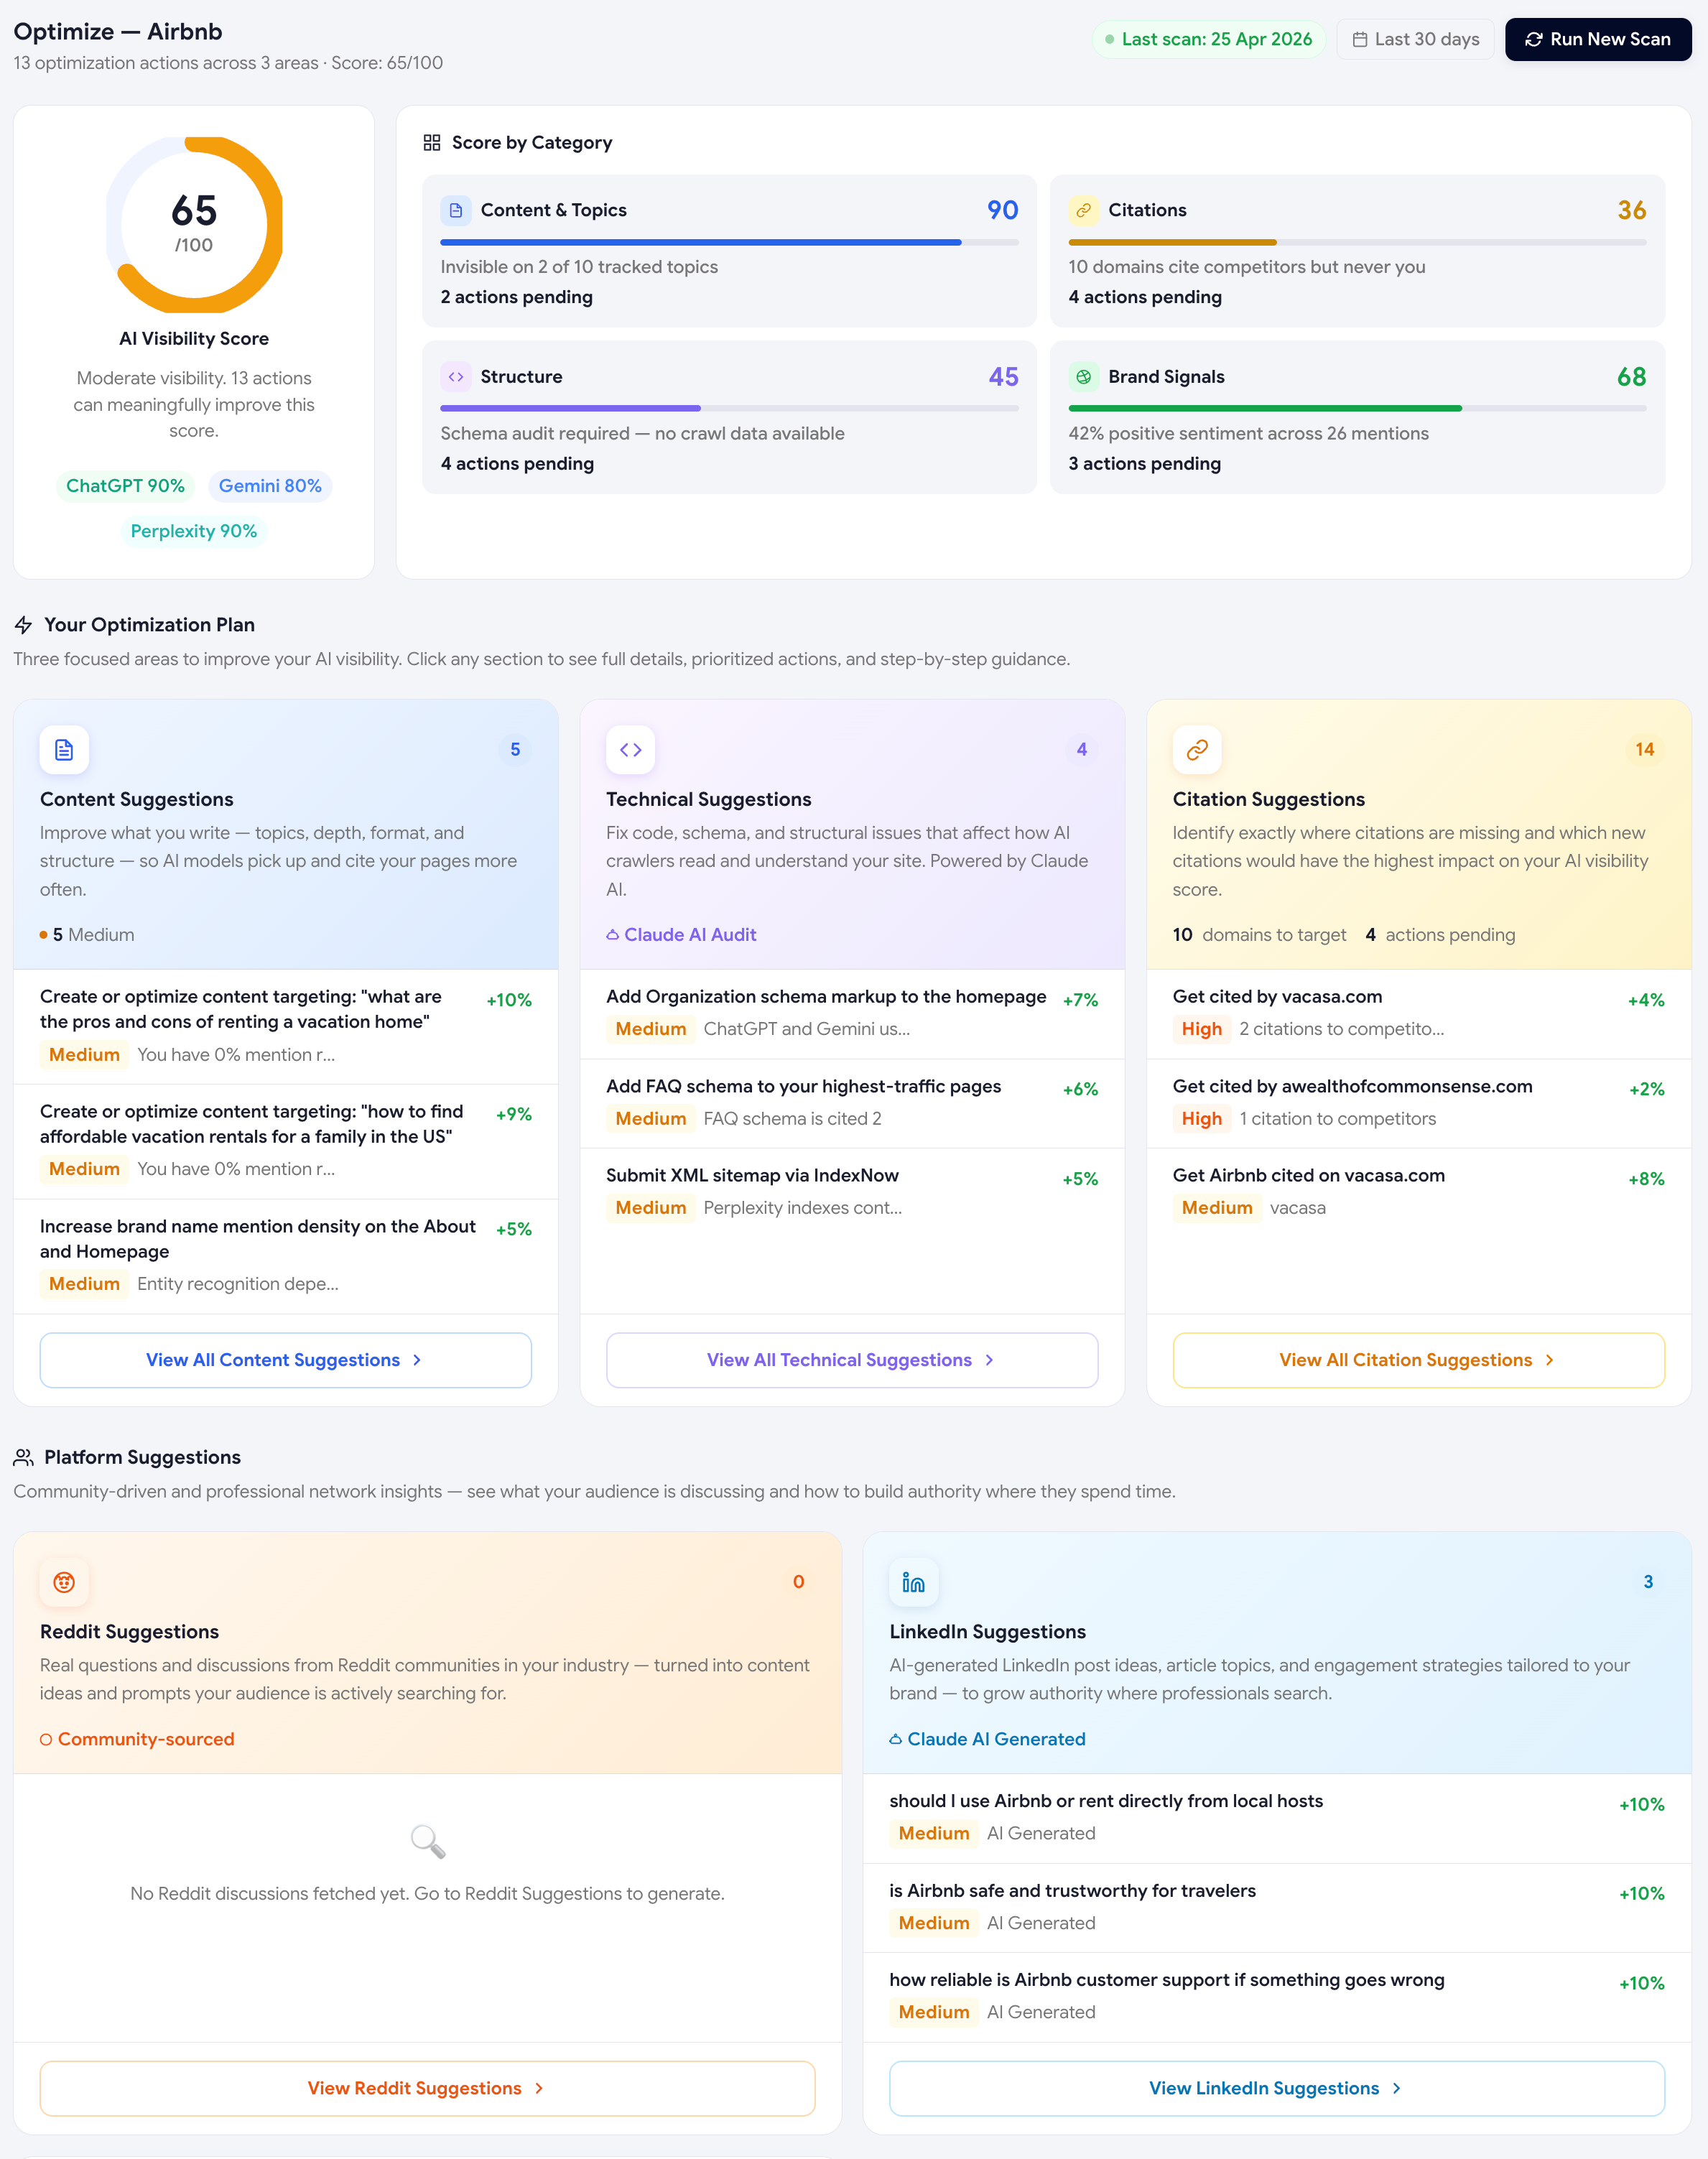Click the Citation Suggestions count badge 14

(1644, 749)
